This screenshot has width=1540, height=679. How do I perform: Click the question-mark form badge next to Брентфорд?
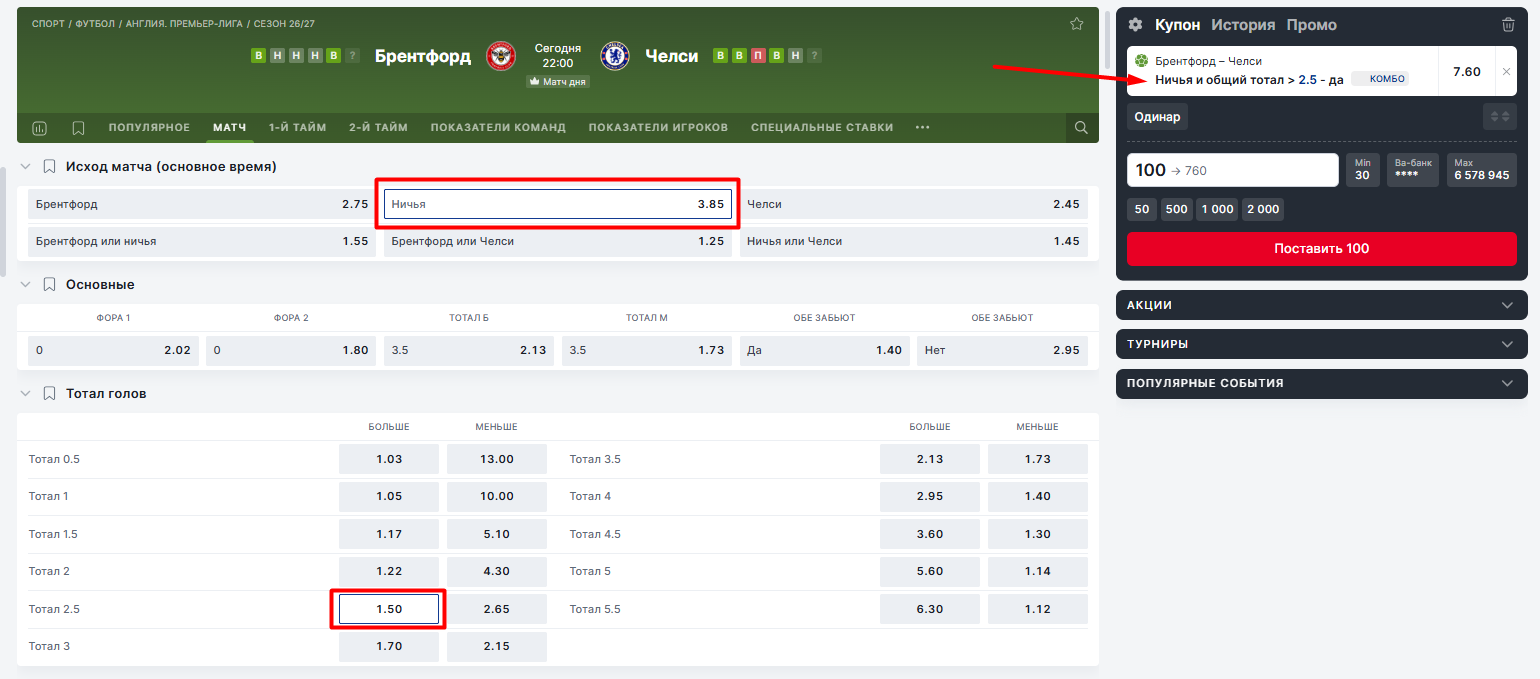[x=352, y=56]
